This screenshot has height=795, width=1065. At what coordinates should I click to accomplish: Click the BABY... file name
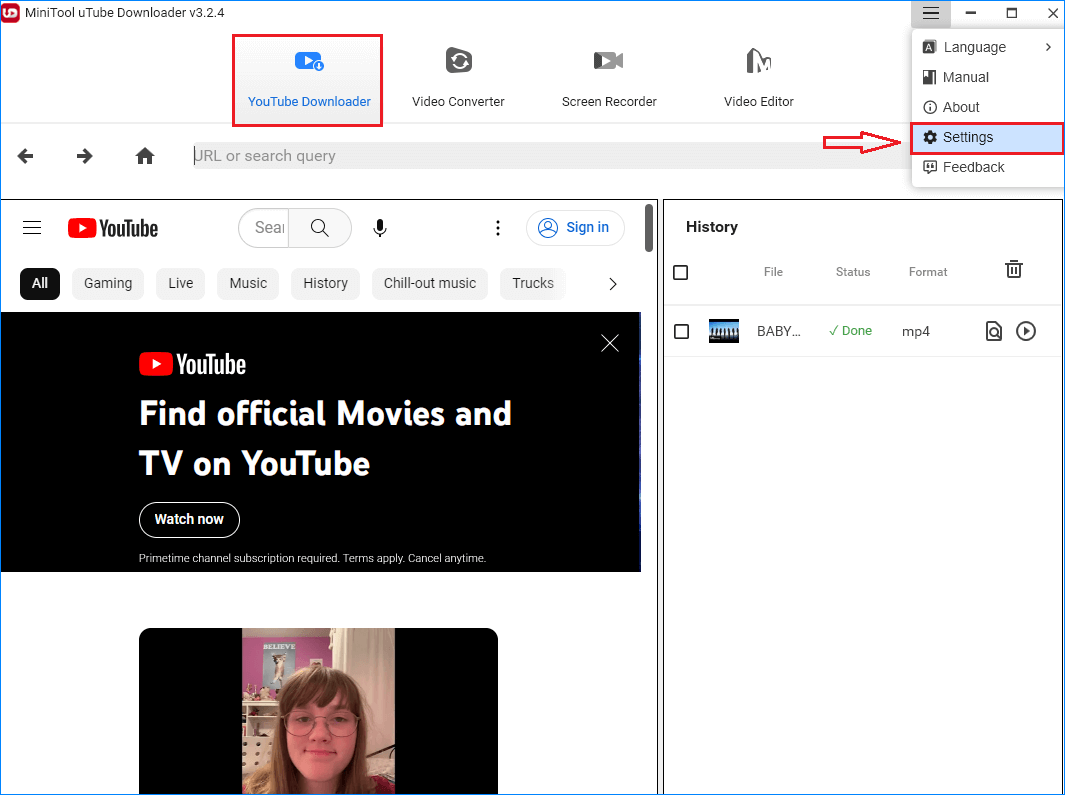pyautogui.click(x=779, y=332)
